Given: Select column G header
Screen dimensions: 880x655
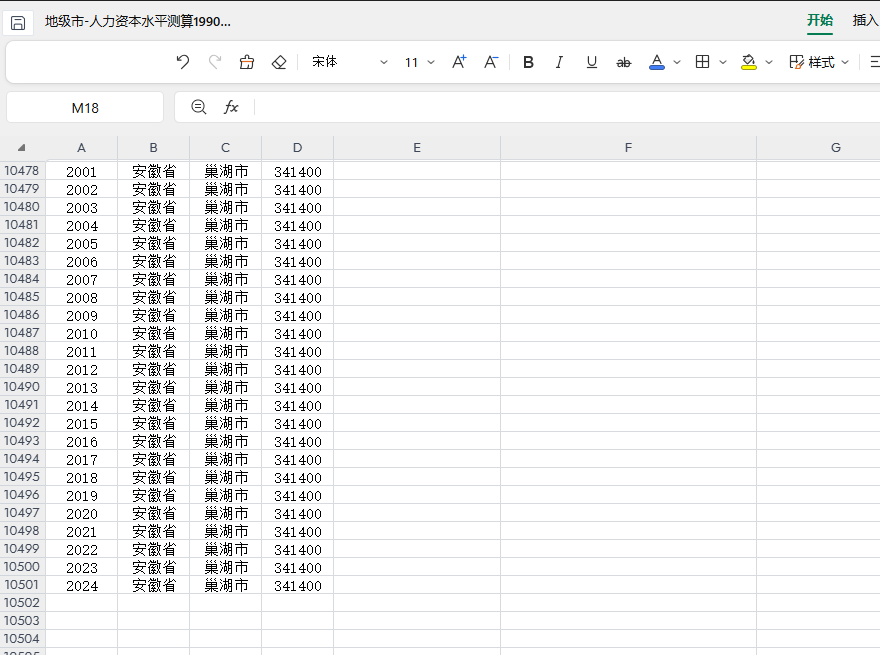Looking at the screenshot, I should click(818, 148).
